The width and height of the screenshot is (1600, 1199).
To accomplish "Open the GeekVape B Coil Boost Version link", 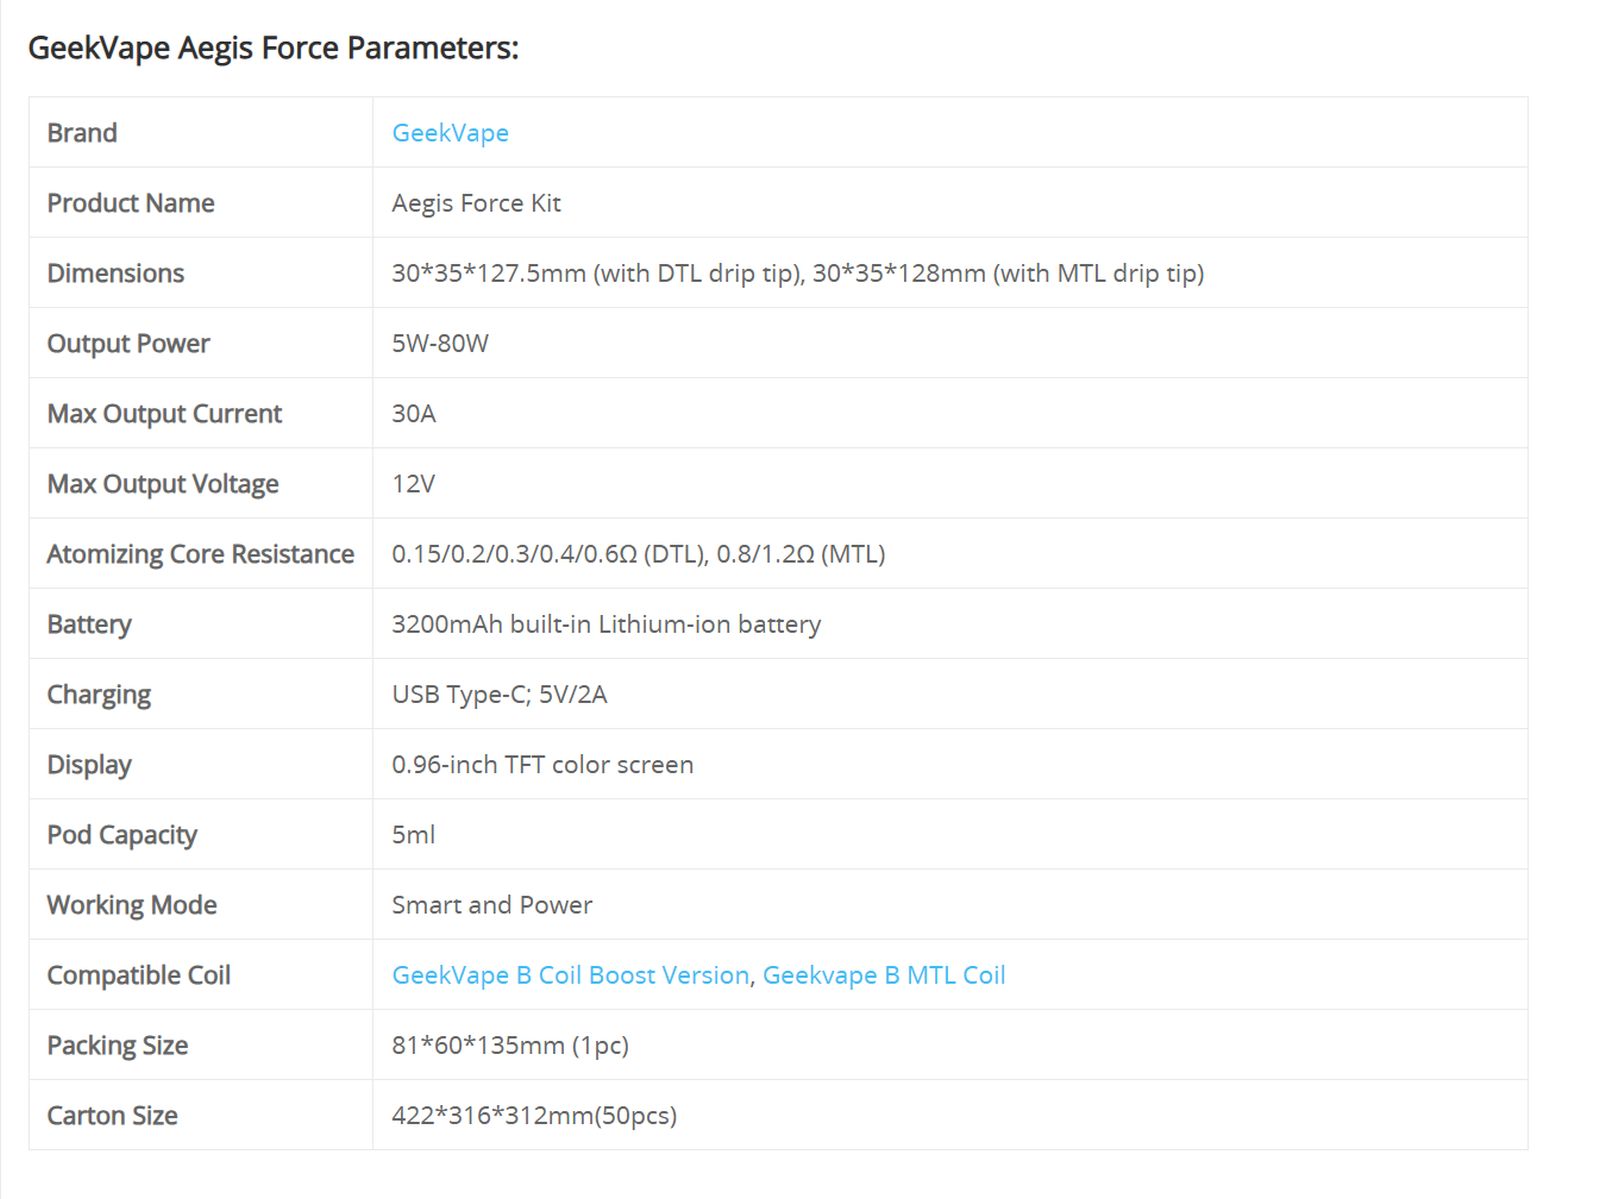I will (570, 975).
